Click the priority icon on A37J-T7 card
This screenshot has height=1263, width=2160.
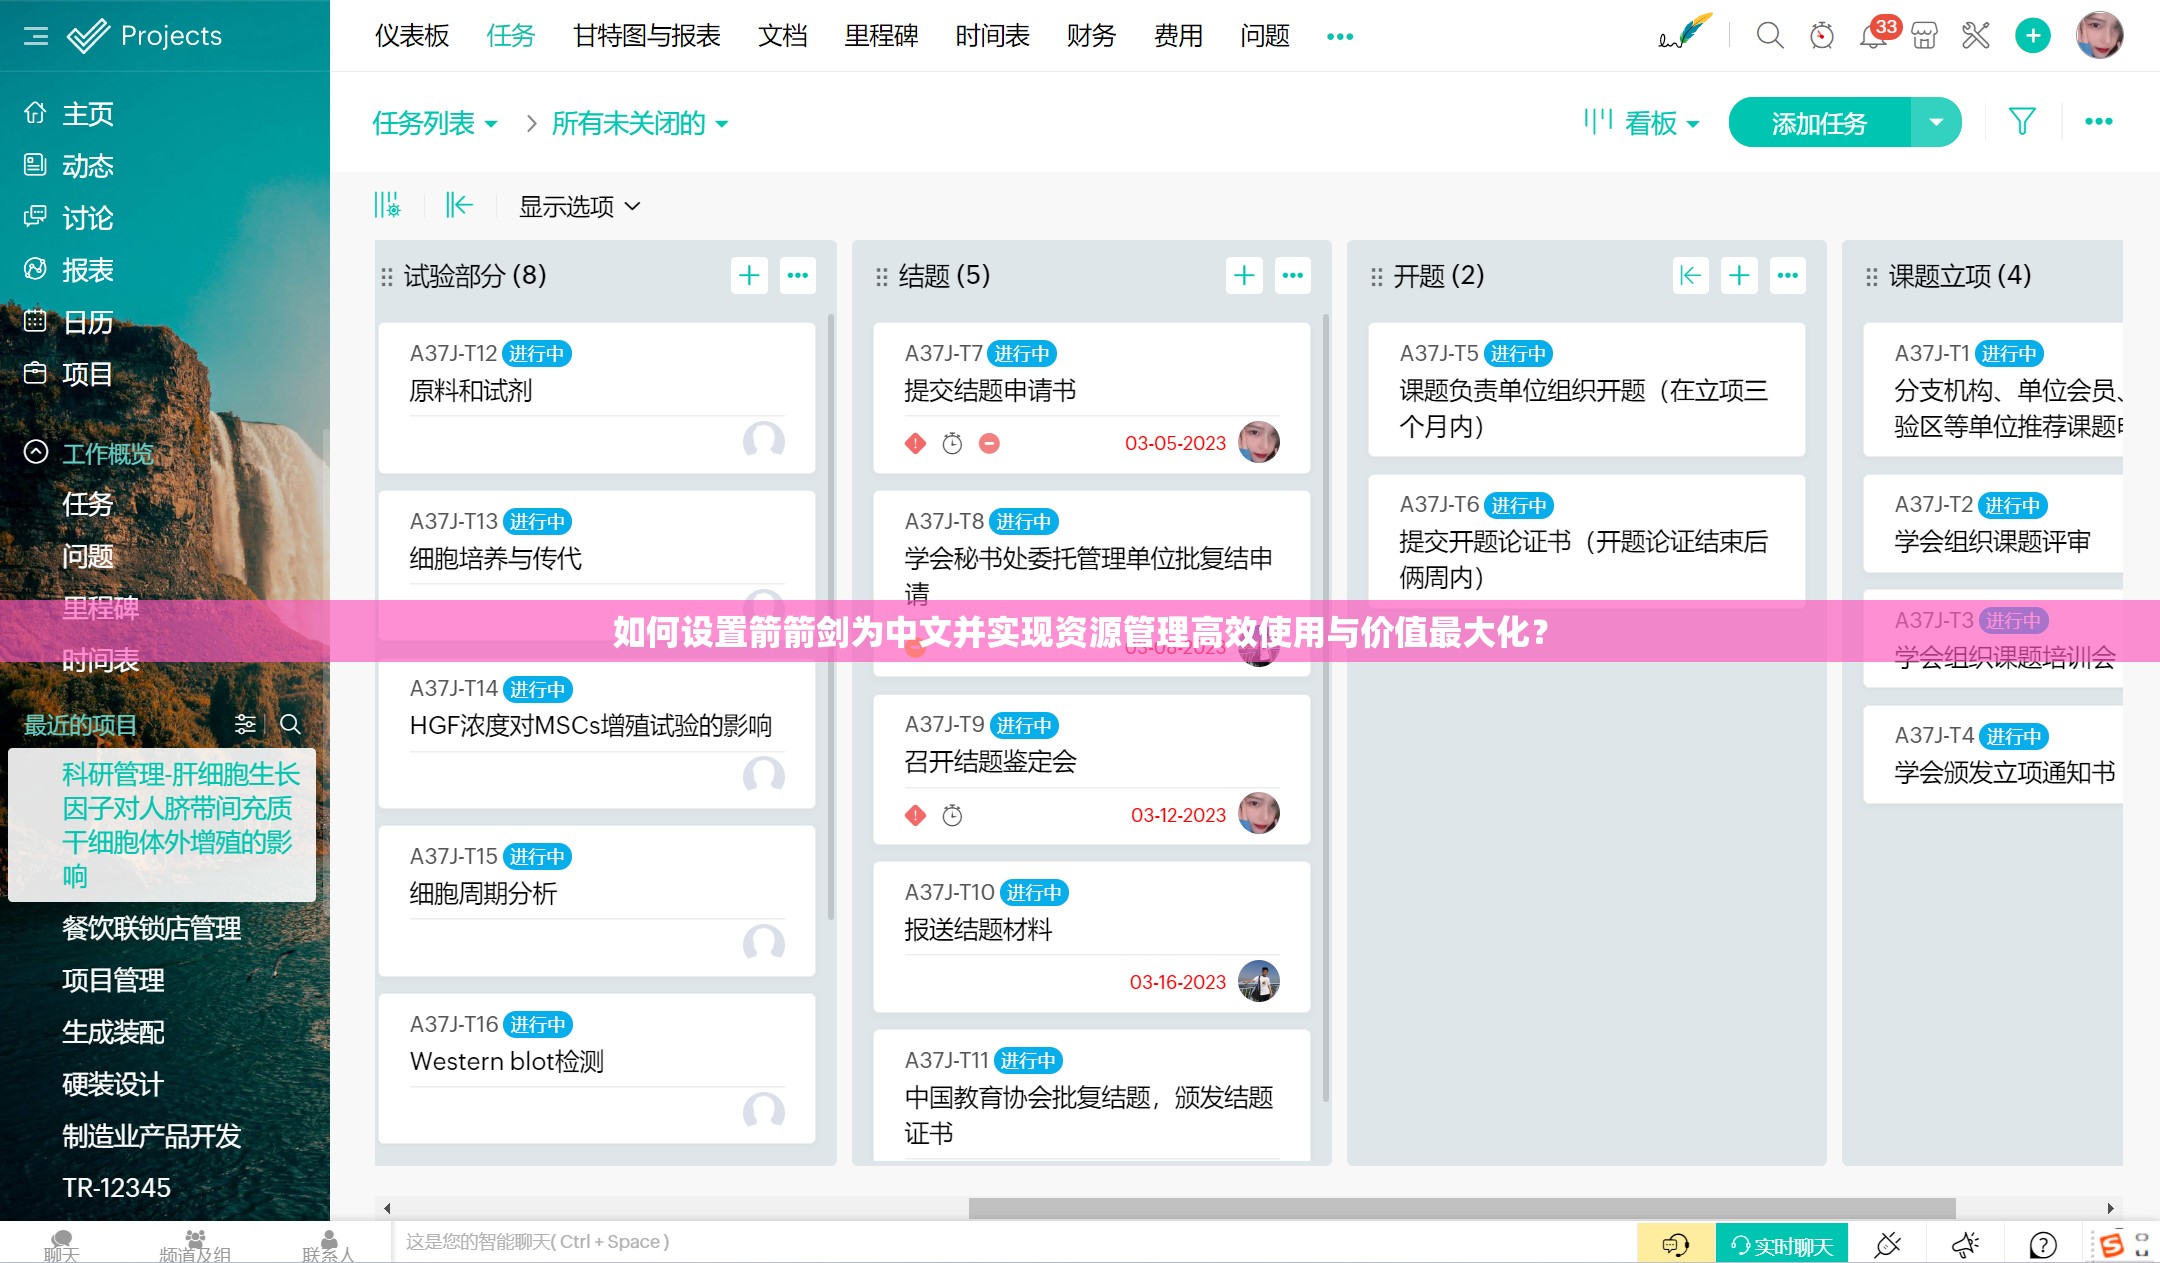[x=915, y=443]
